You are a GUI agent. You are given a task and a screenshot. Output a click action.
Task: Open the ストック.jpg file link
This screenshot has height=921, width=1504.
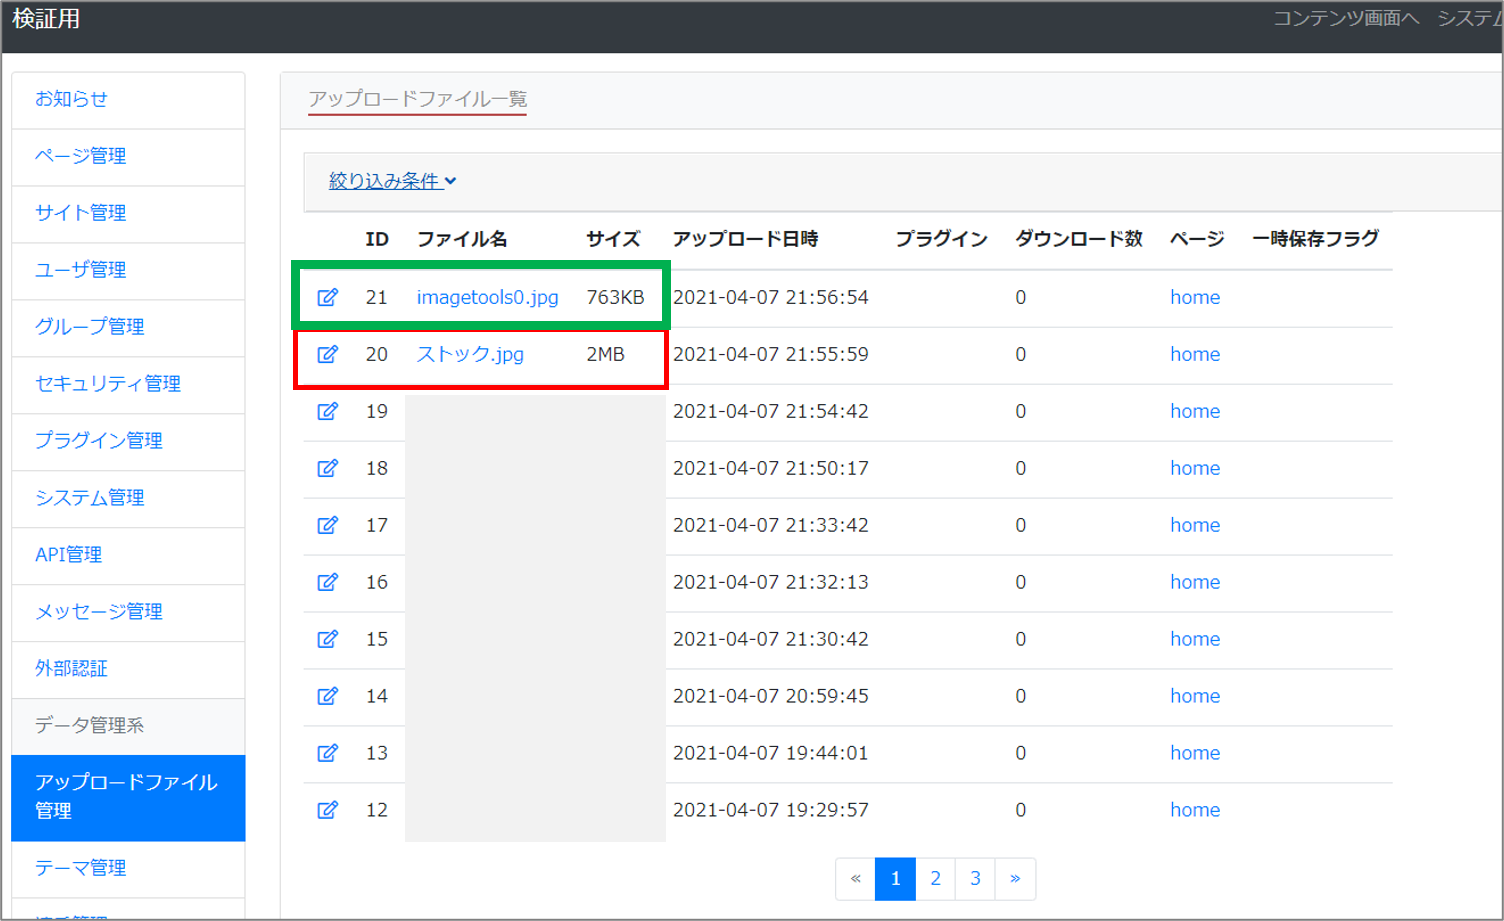point(470,354)
